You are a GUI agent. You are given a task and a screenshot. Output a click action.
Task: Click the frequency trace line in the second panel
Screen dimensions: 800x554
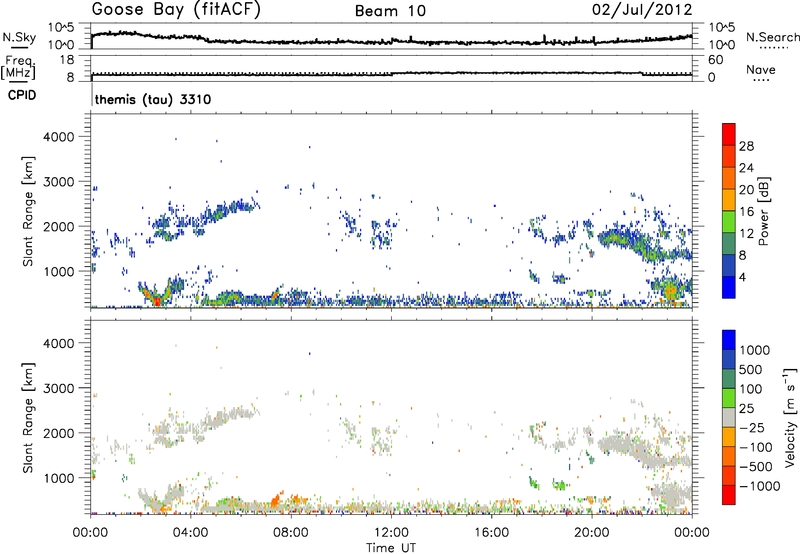pos(391,74)
